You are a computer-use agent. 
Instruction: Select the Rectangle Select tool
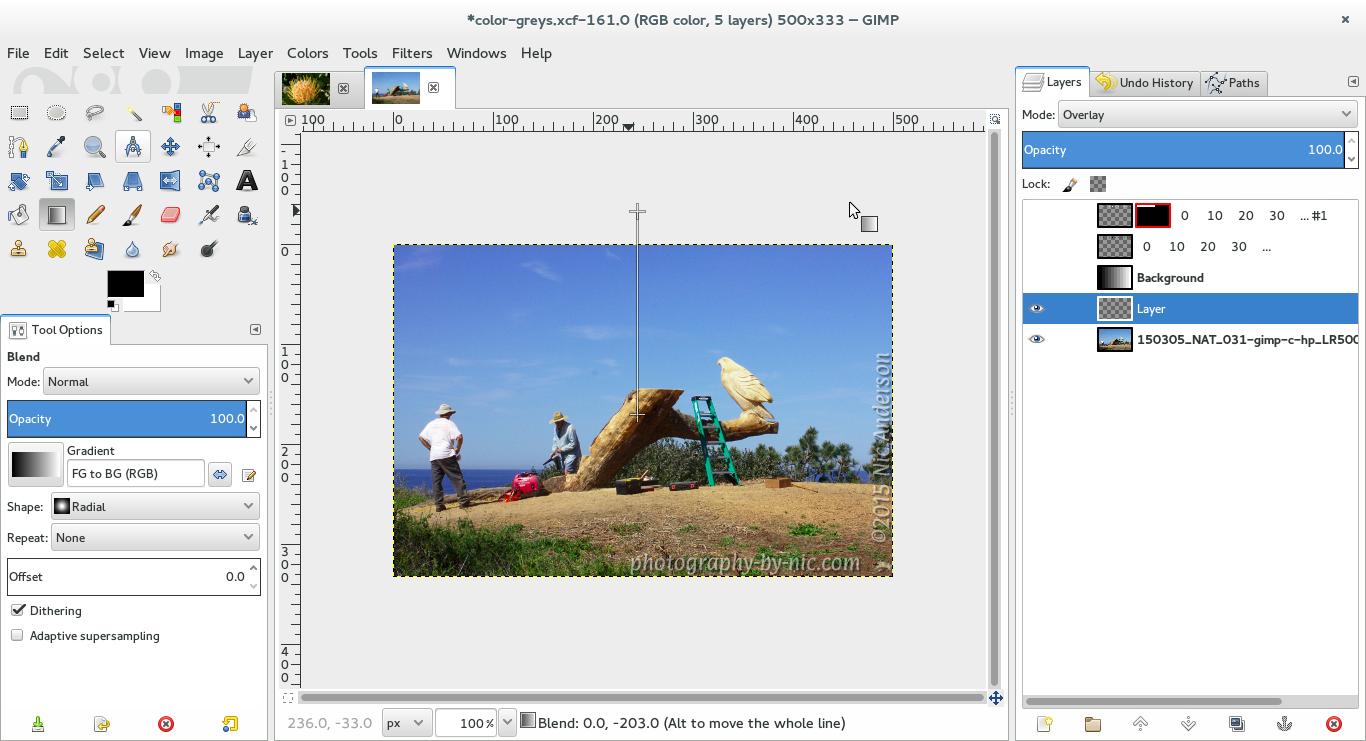[19, 113]
